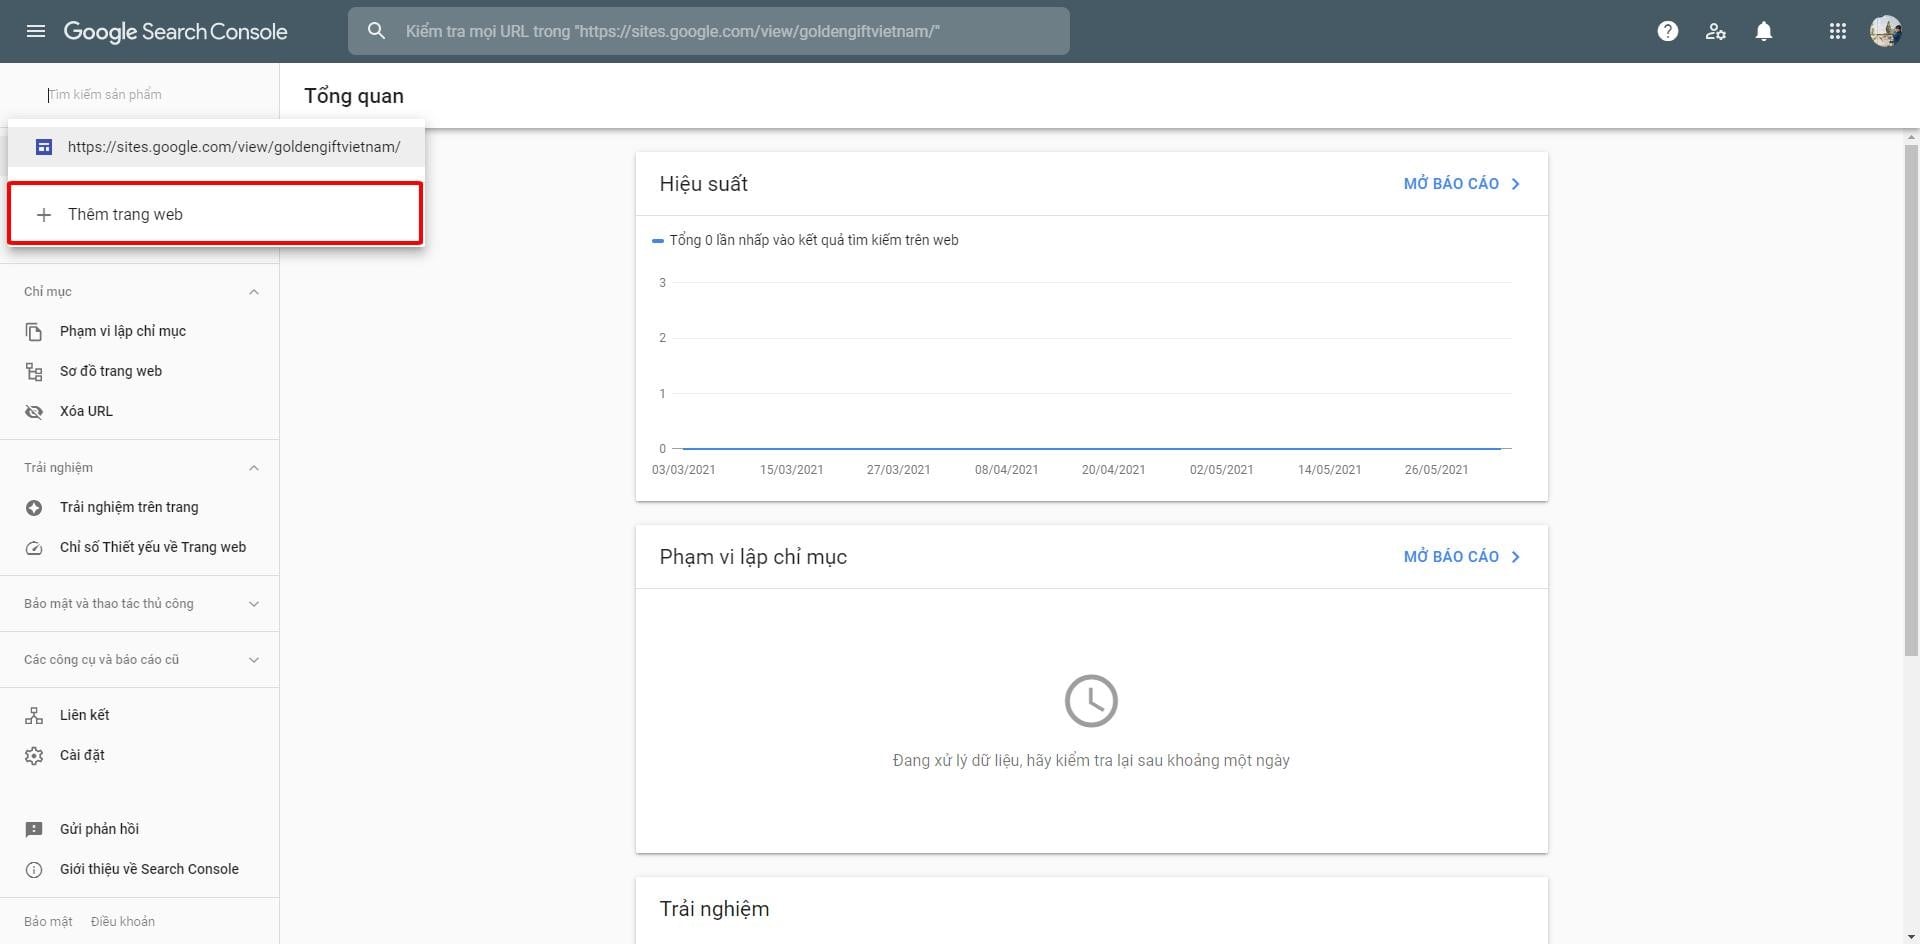
Task: Open the Hiệu suất report link
Action: coord(1461,184)
